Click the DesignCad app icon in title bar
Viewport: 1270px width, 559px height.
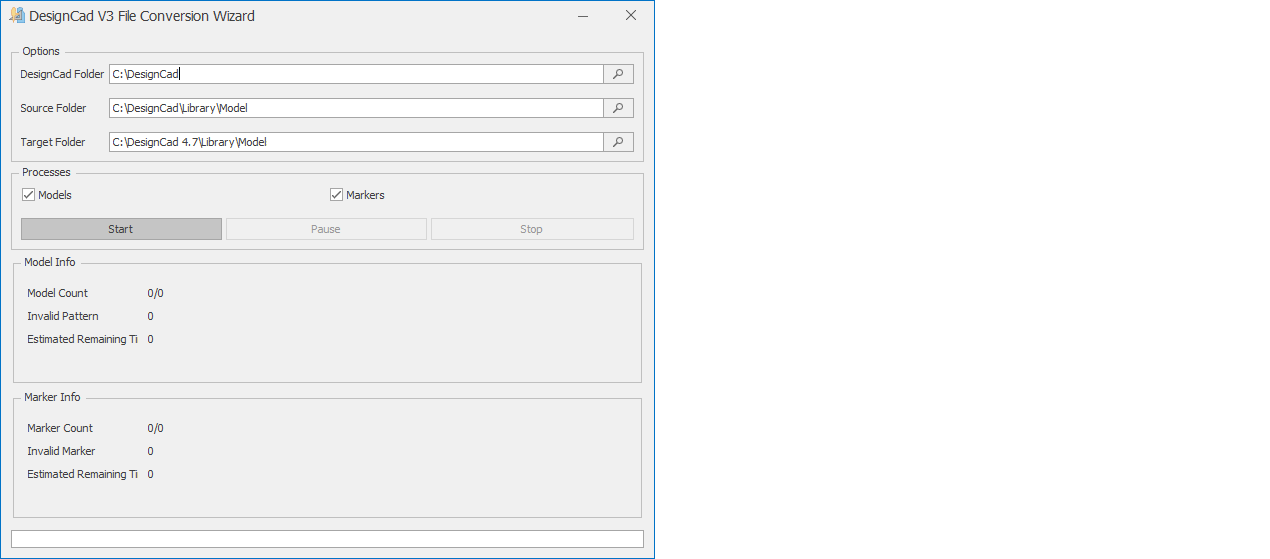click(x=17, y=16)
